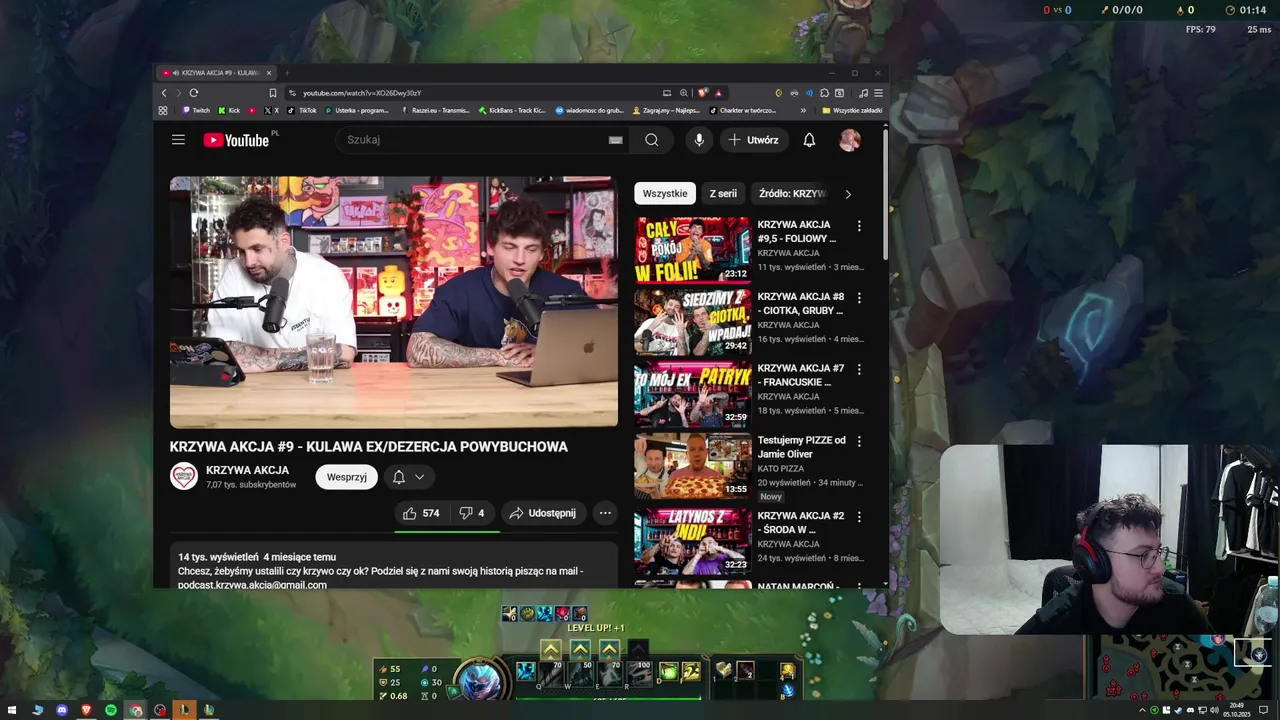Open Testujemy PIZZE od Jamie Oliver thumbnail
The image size is (1280, 720).
pyautogui.click(x=692, y=466)
